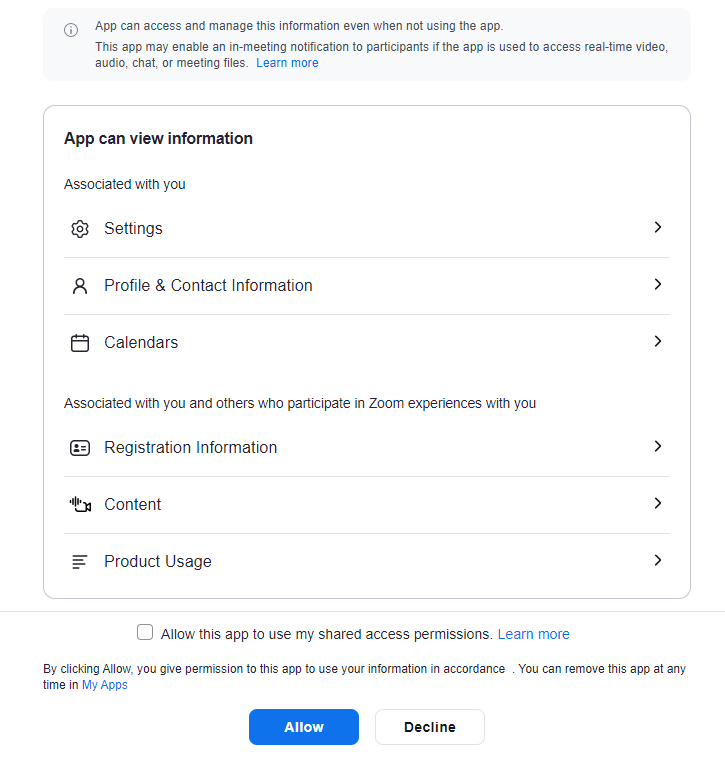725x757 pixels.
Task: Open the Content permission row label
Action: pos(133,505)
